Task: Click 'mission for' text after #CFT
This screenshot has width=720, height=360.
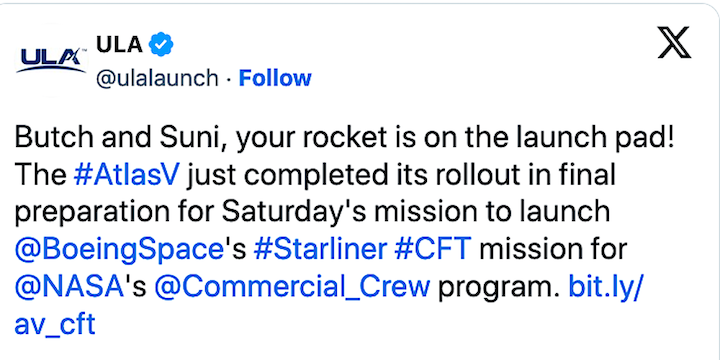Action: pyautogui.click(x=553, y=250)
